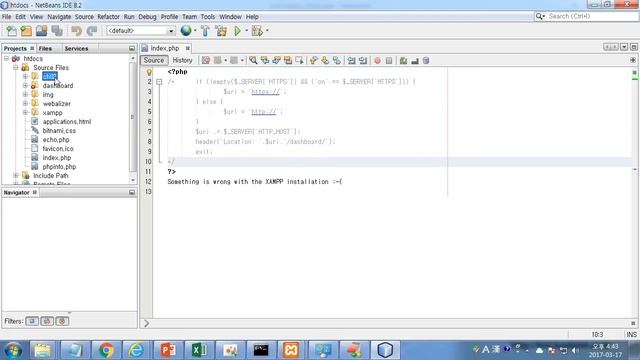The height and width of the screenshot is (360, 640).
Task: Toggle Highlight Search icon in editor toolbar
Action: 288,60
